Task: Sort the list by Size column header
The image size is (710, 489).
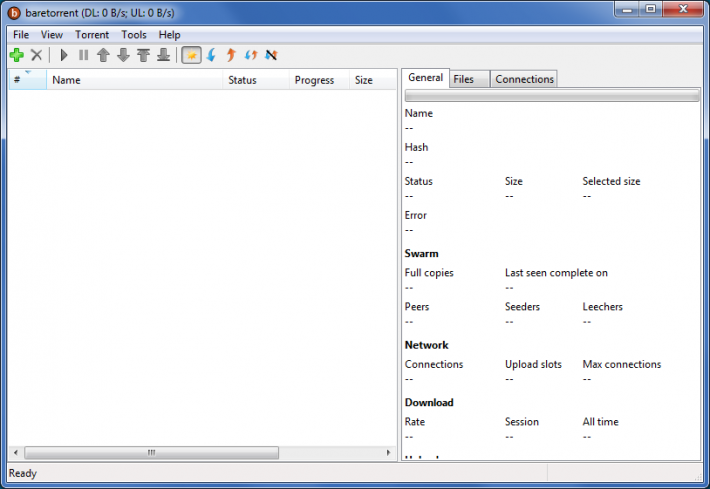Action: tap(373, 80)
